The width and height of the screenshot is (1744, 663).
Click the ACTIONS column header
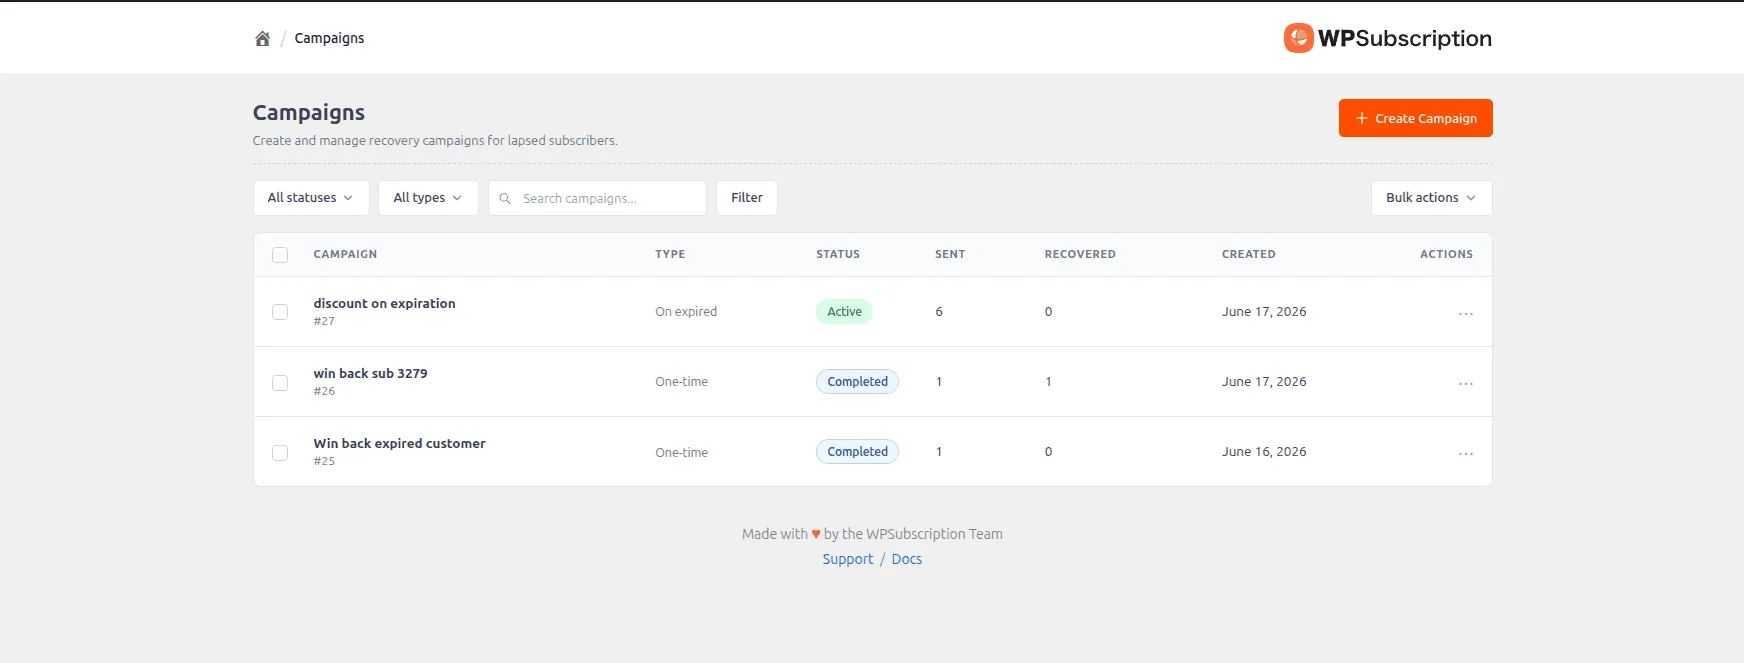(1446, 254)
